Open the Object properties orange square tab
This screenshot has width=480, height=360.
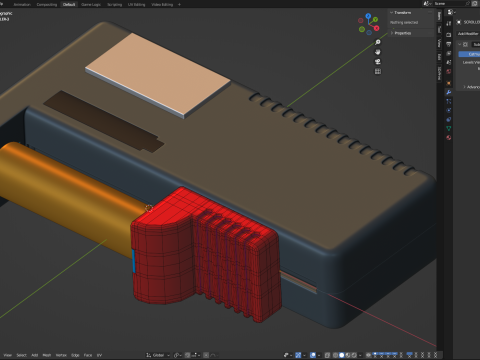(x=449, y=83)
